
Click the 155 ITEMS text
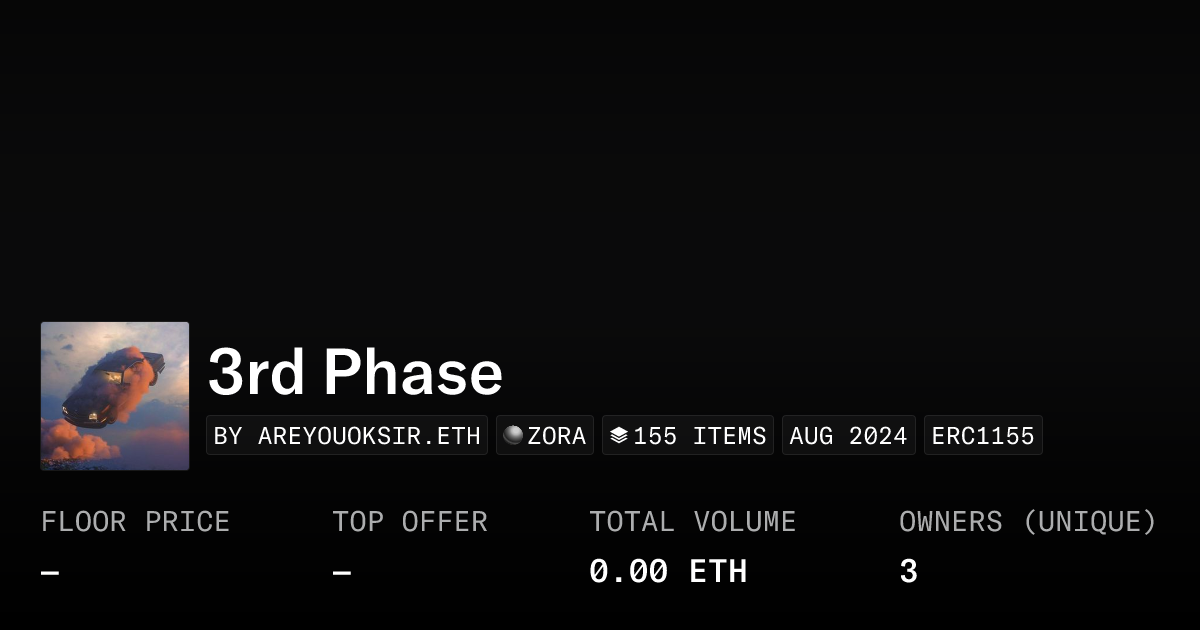[700, 436]
